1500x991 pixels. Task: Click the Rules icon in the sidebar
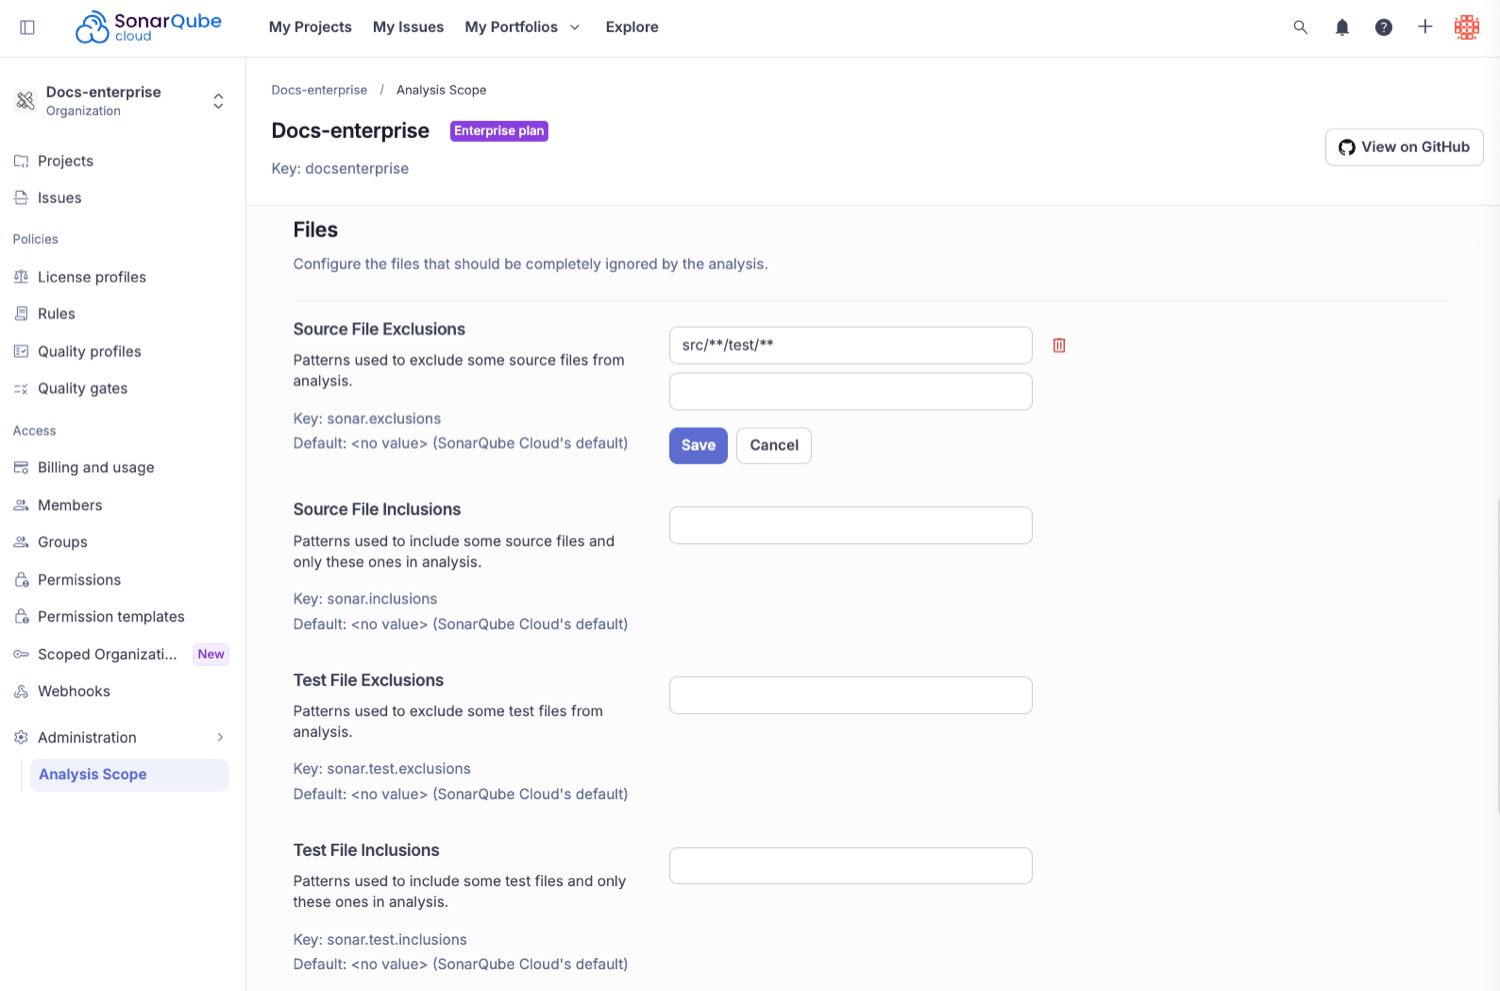(21, 314)
